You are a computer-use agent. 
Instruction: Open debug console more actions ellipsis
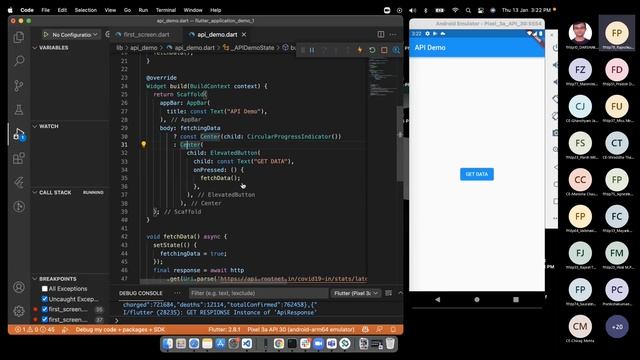177,293
